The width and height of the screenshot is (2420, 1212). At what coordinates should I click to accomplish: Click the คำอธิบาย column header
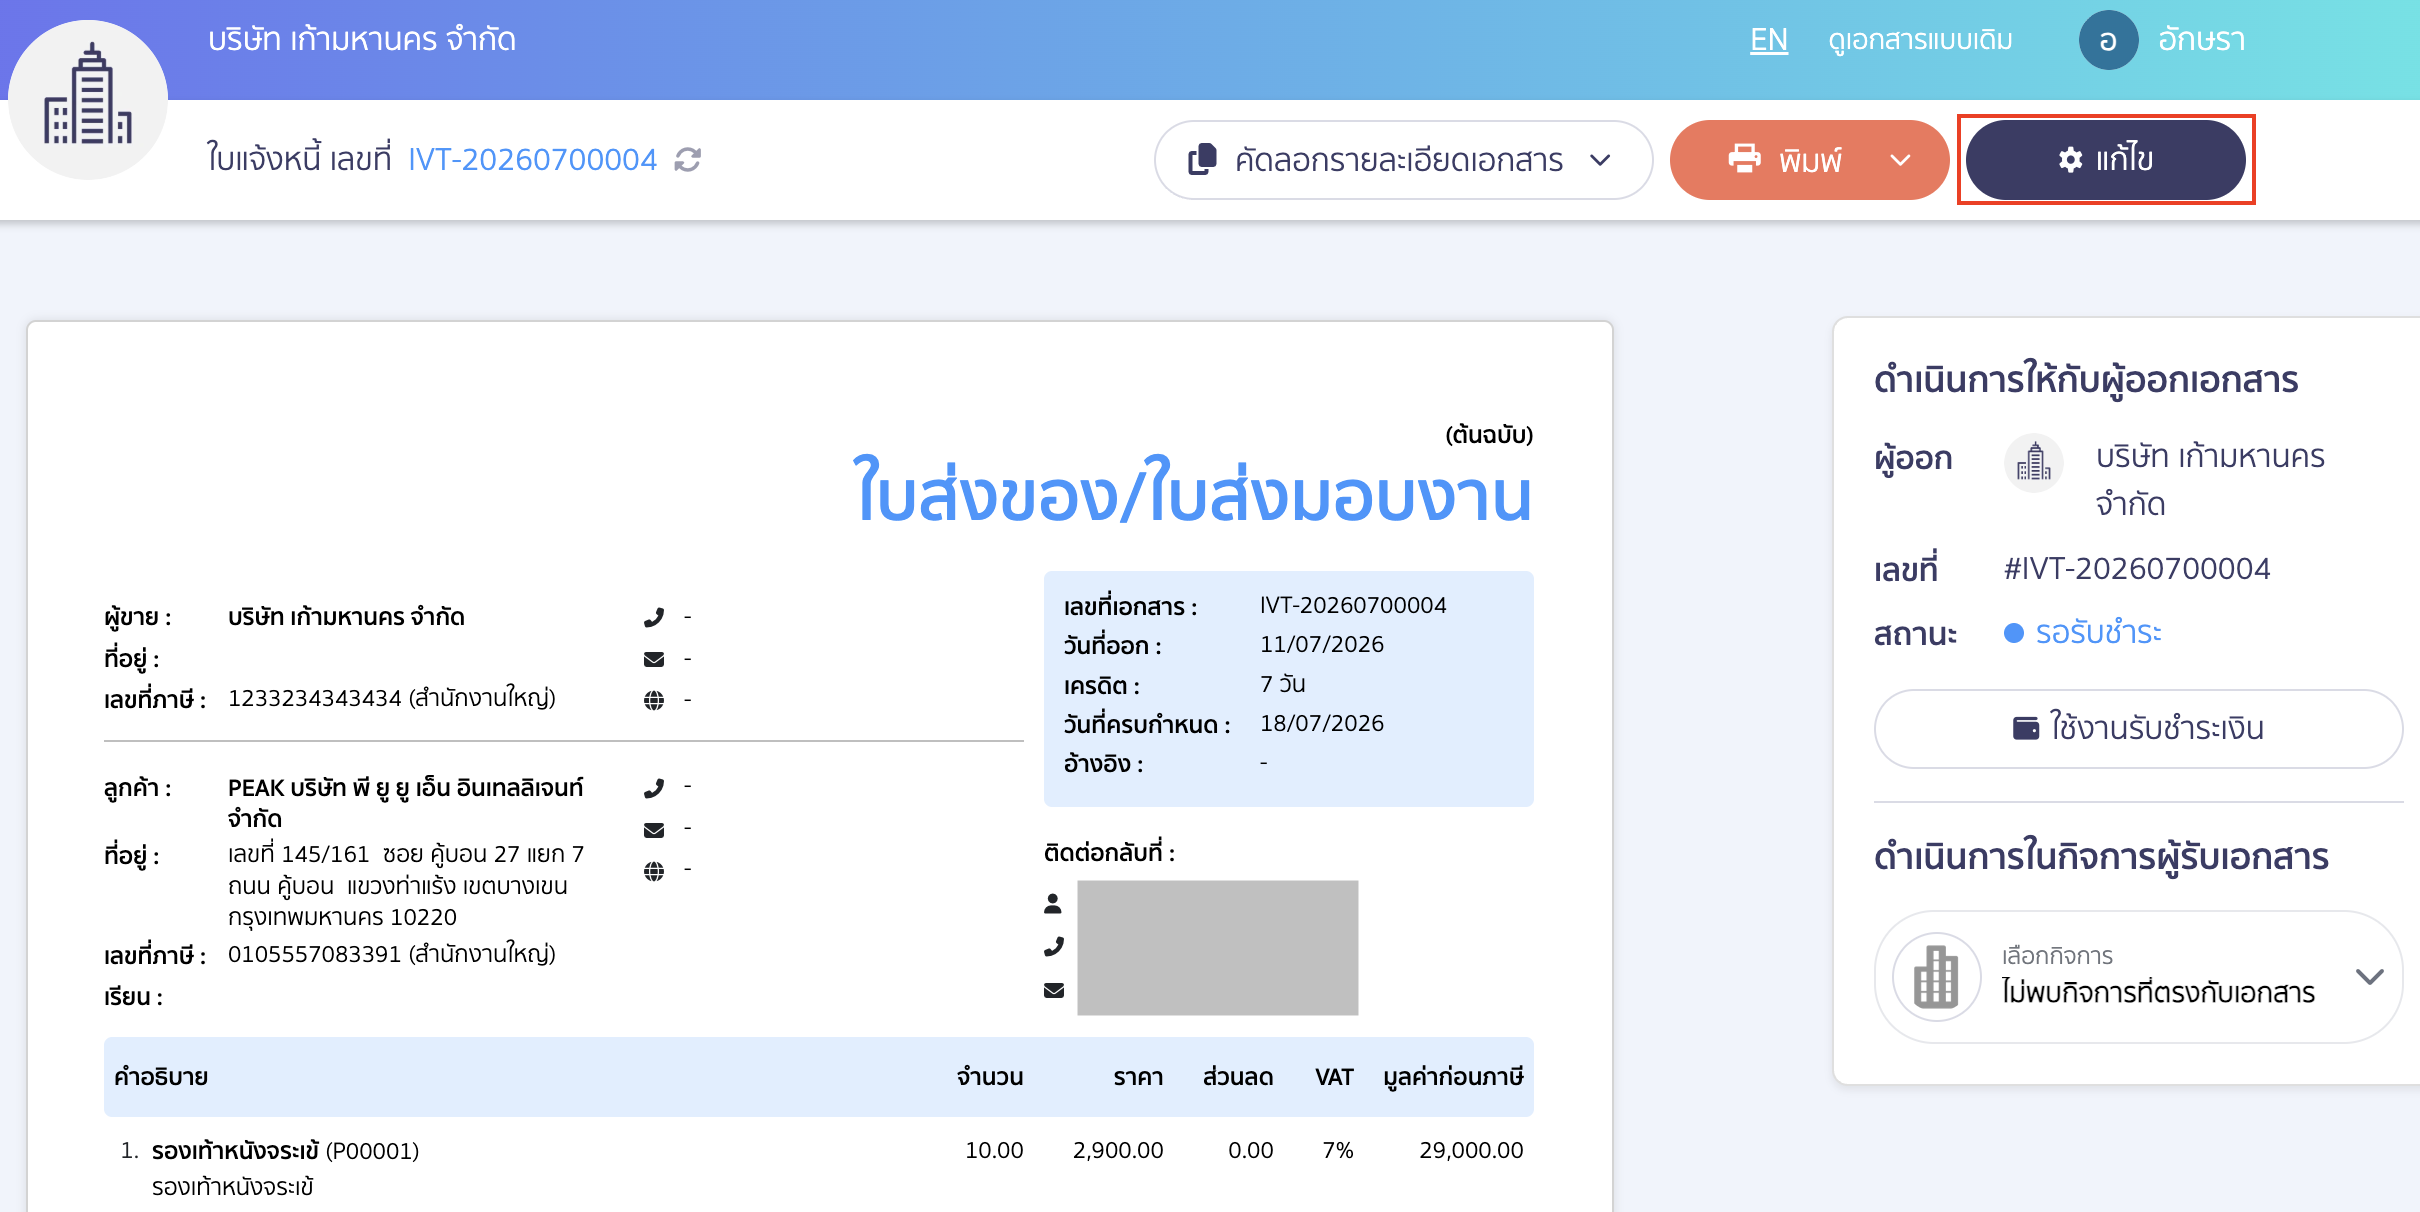coord(160,1077)
